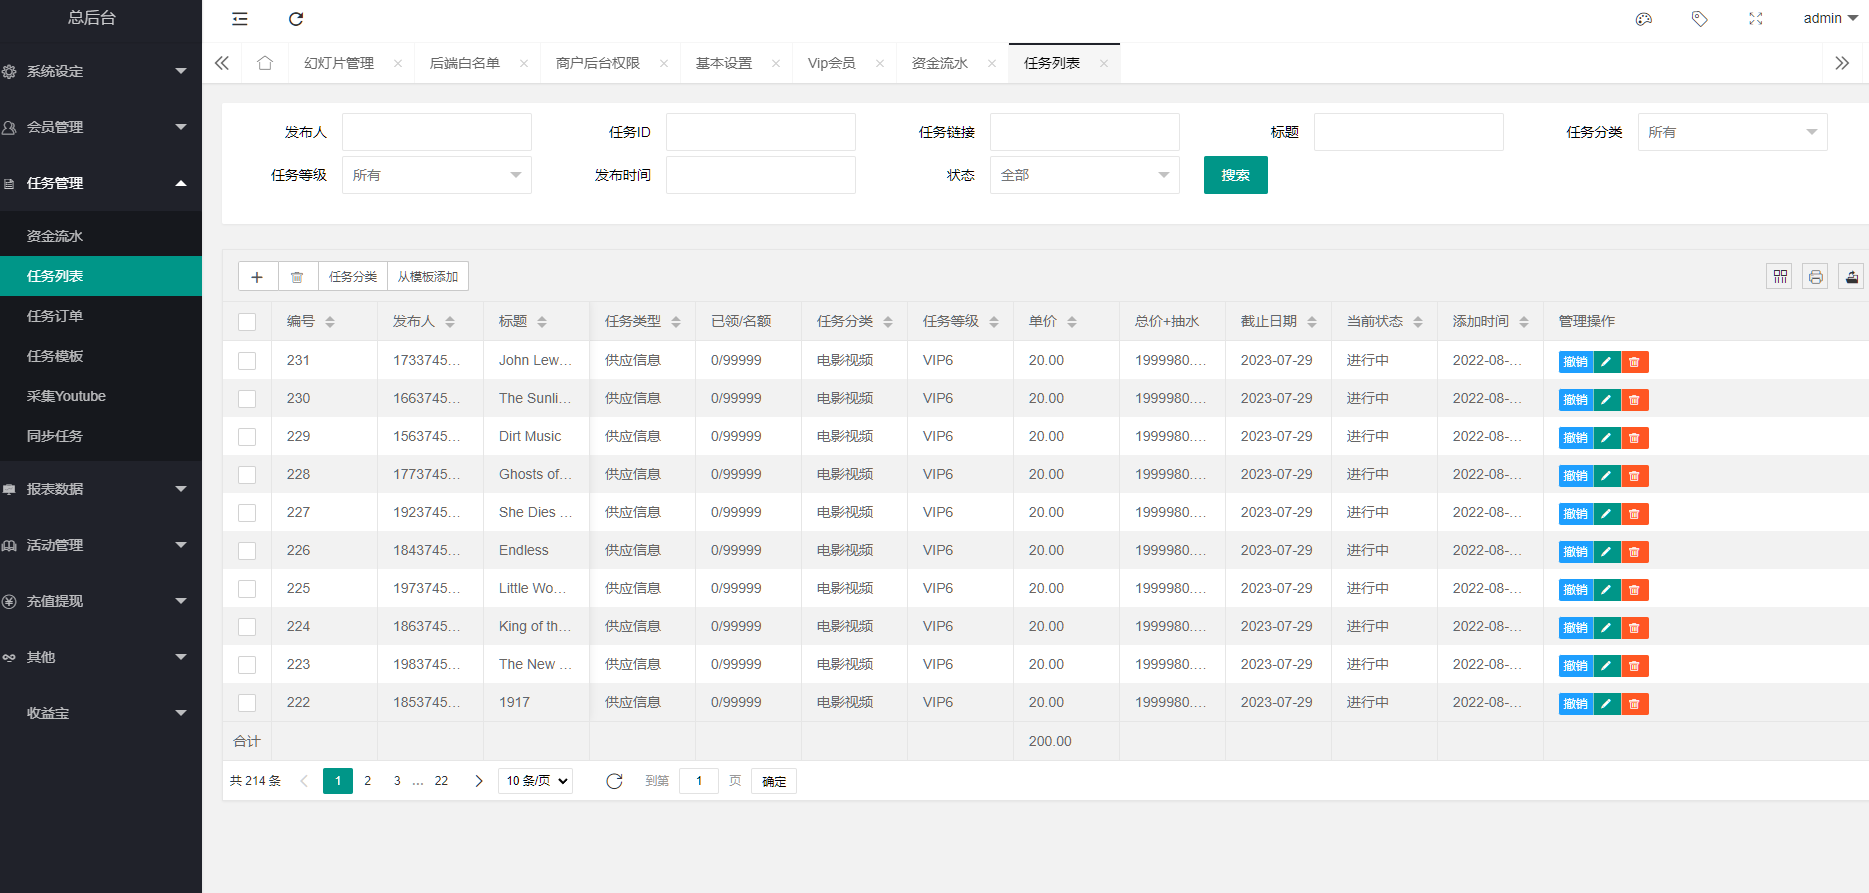Click the export icon above table
The image size is (1869, 893).
tap(1851, 277)
